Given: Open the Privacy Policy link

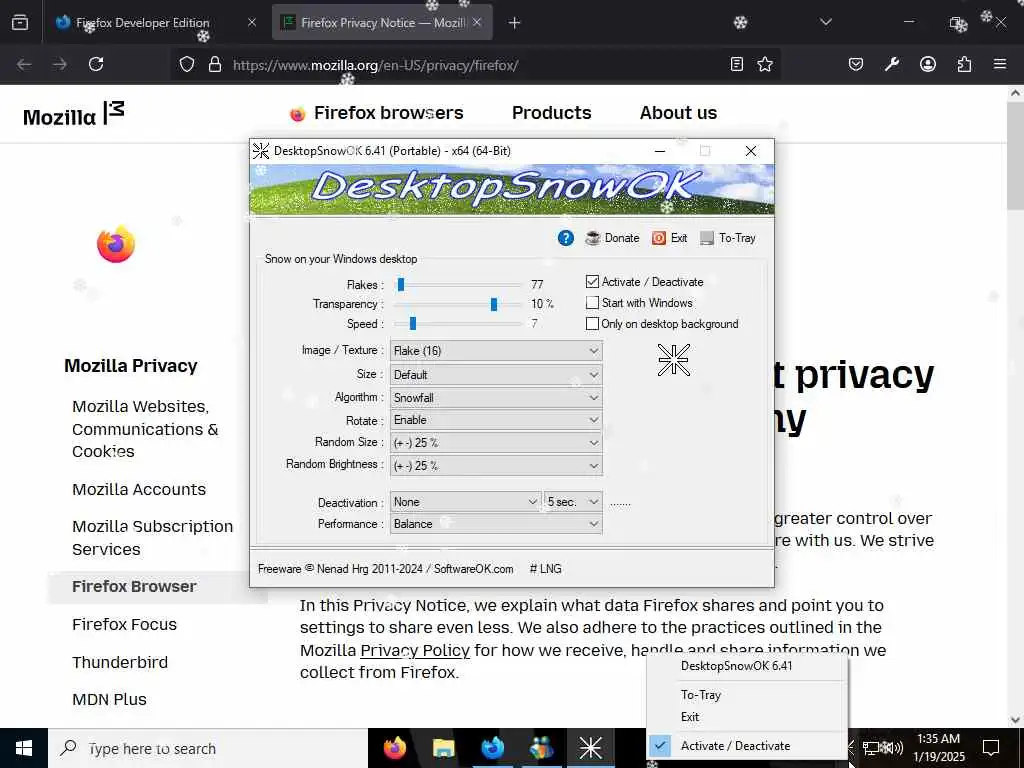Looking at the screenshot, I should 415,650.
